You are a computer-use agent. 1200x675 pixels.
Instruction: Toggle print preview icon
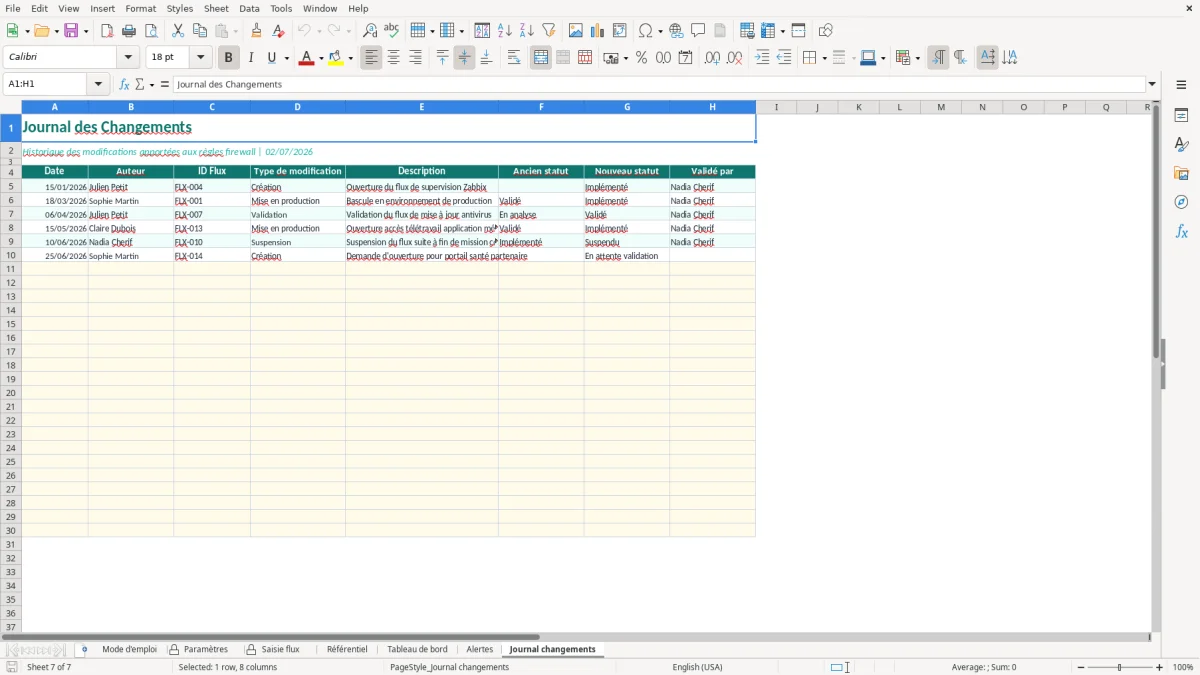coord(151,31)
